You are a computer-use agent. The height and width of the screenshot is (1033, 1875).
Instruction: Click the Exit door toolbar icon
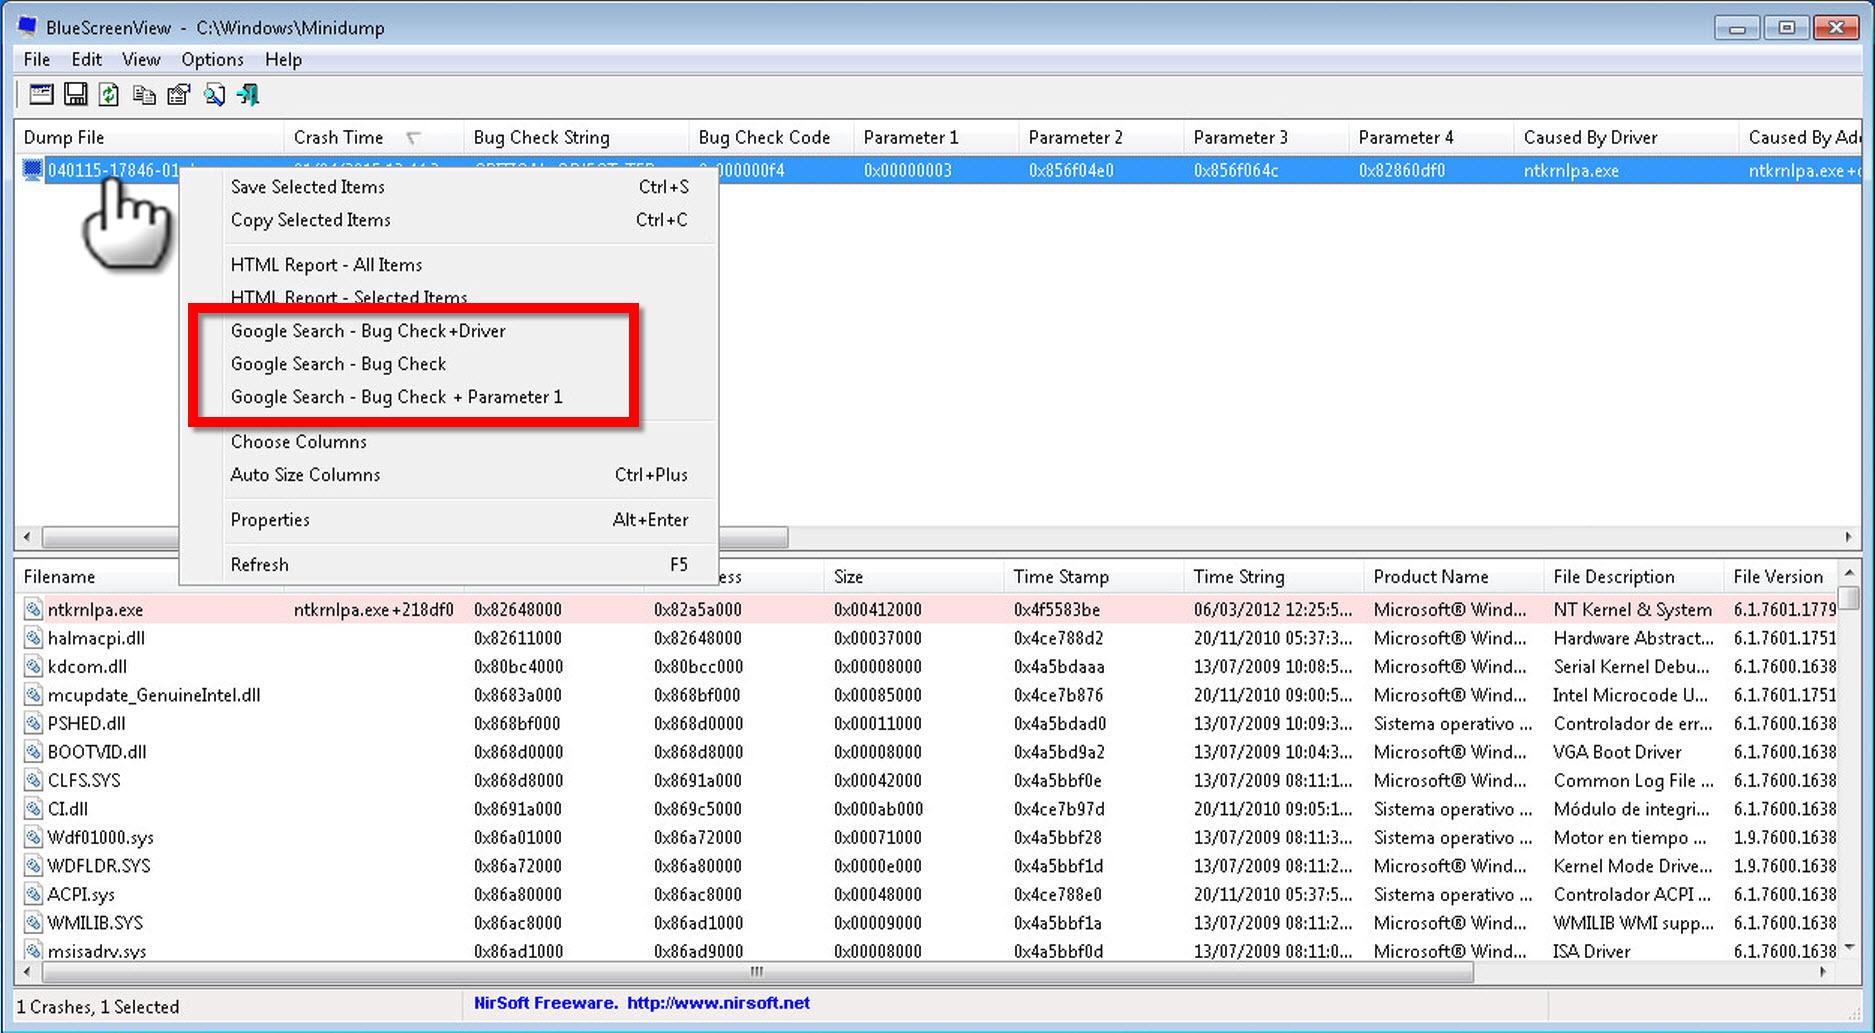tap(248, 95)
